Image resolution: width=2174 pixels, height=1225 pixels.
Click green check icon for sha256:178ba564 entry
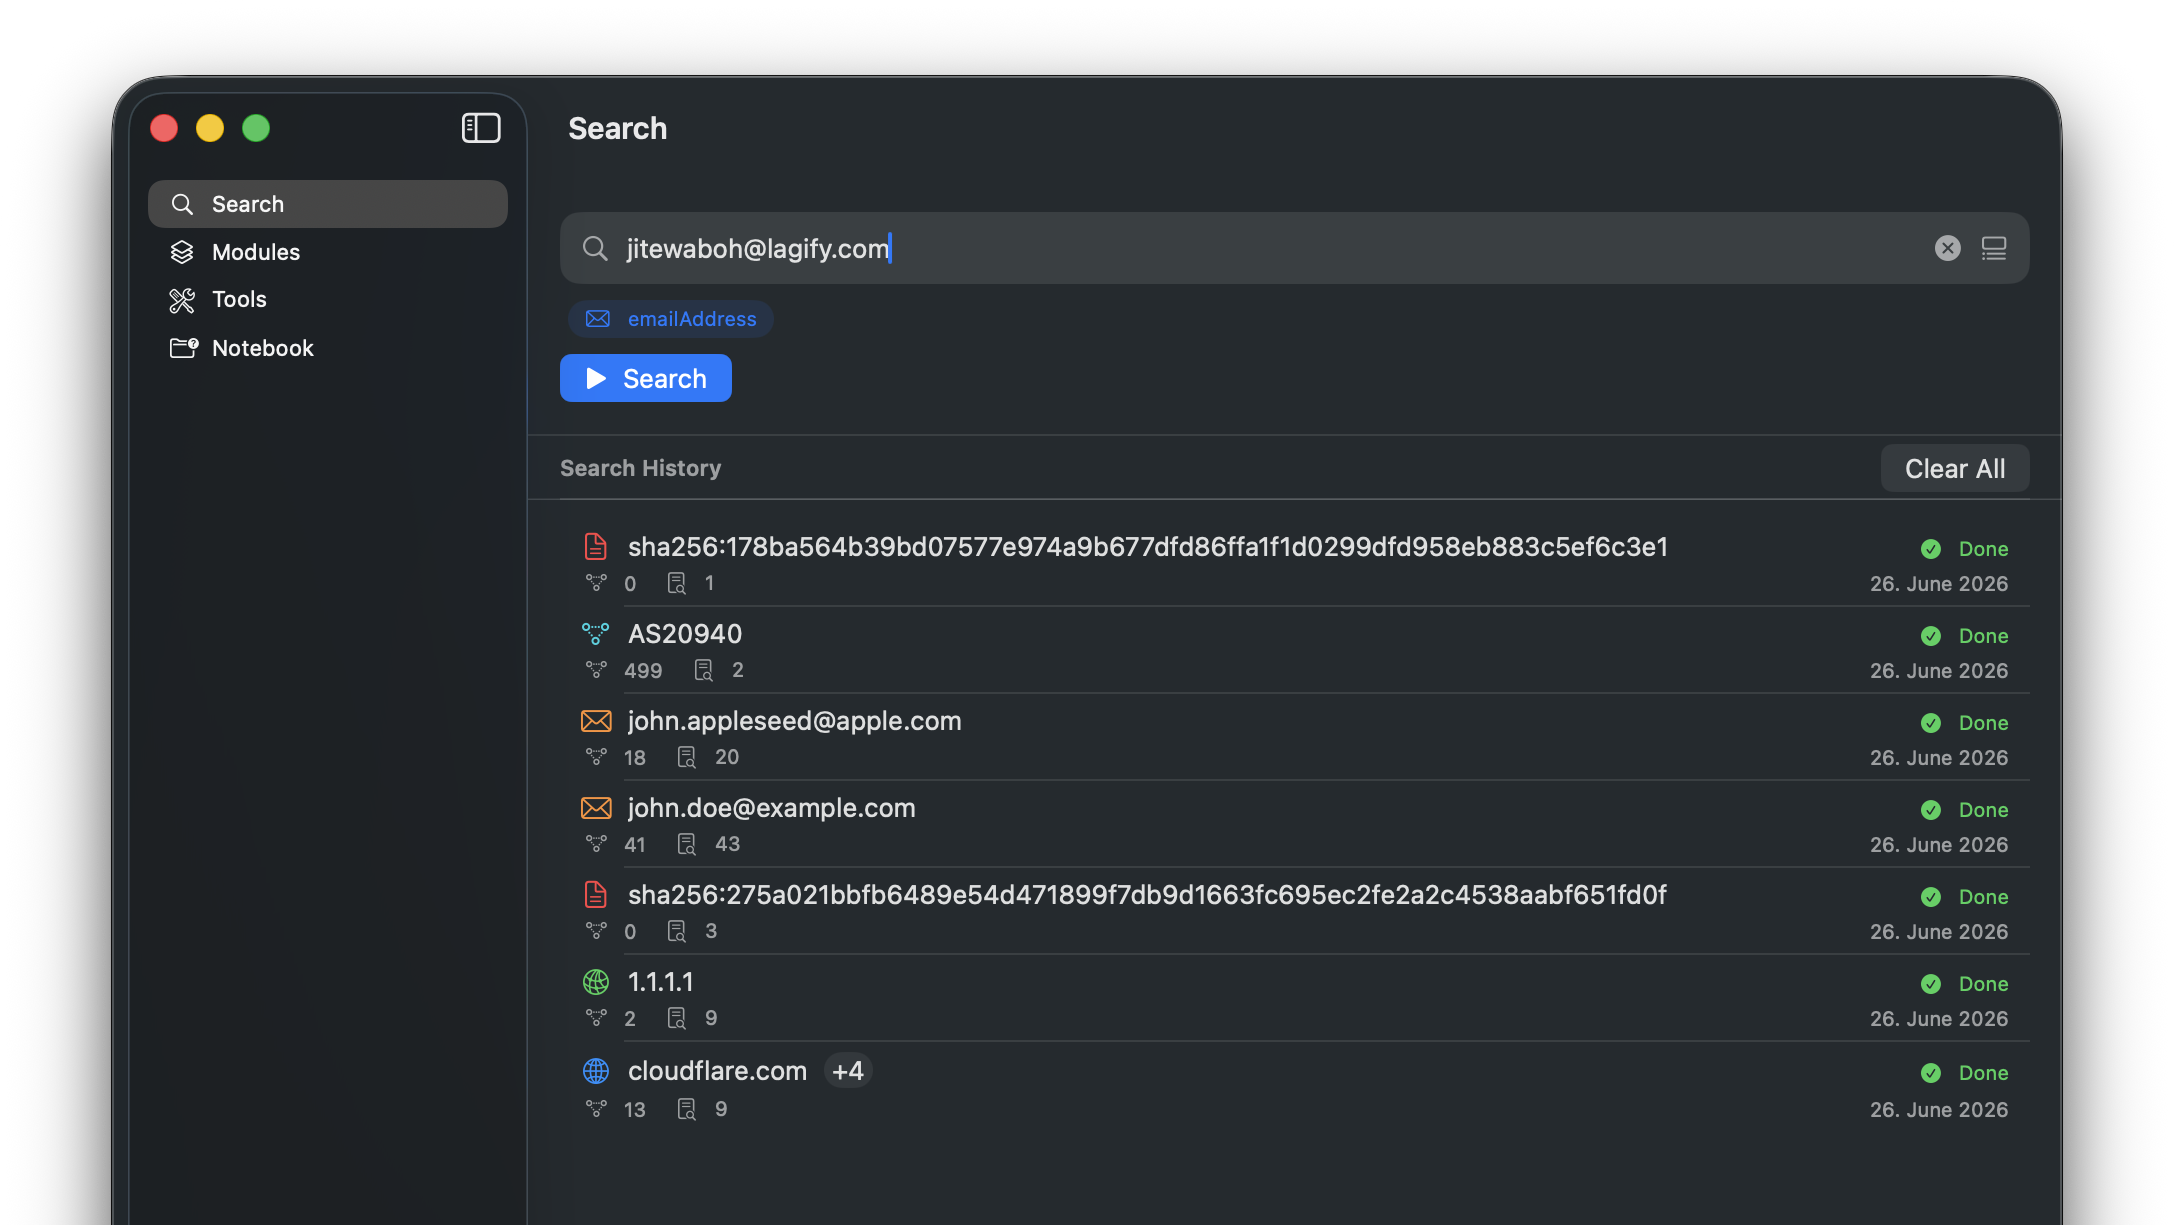pos(1931,549)
